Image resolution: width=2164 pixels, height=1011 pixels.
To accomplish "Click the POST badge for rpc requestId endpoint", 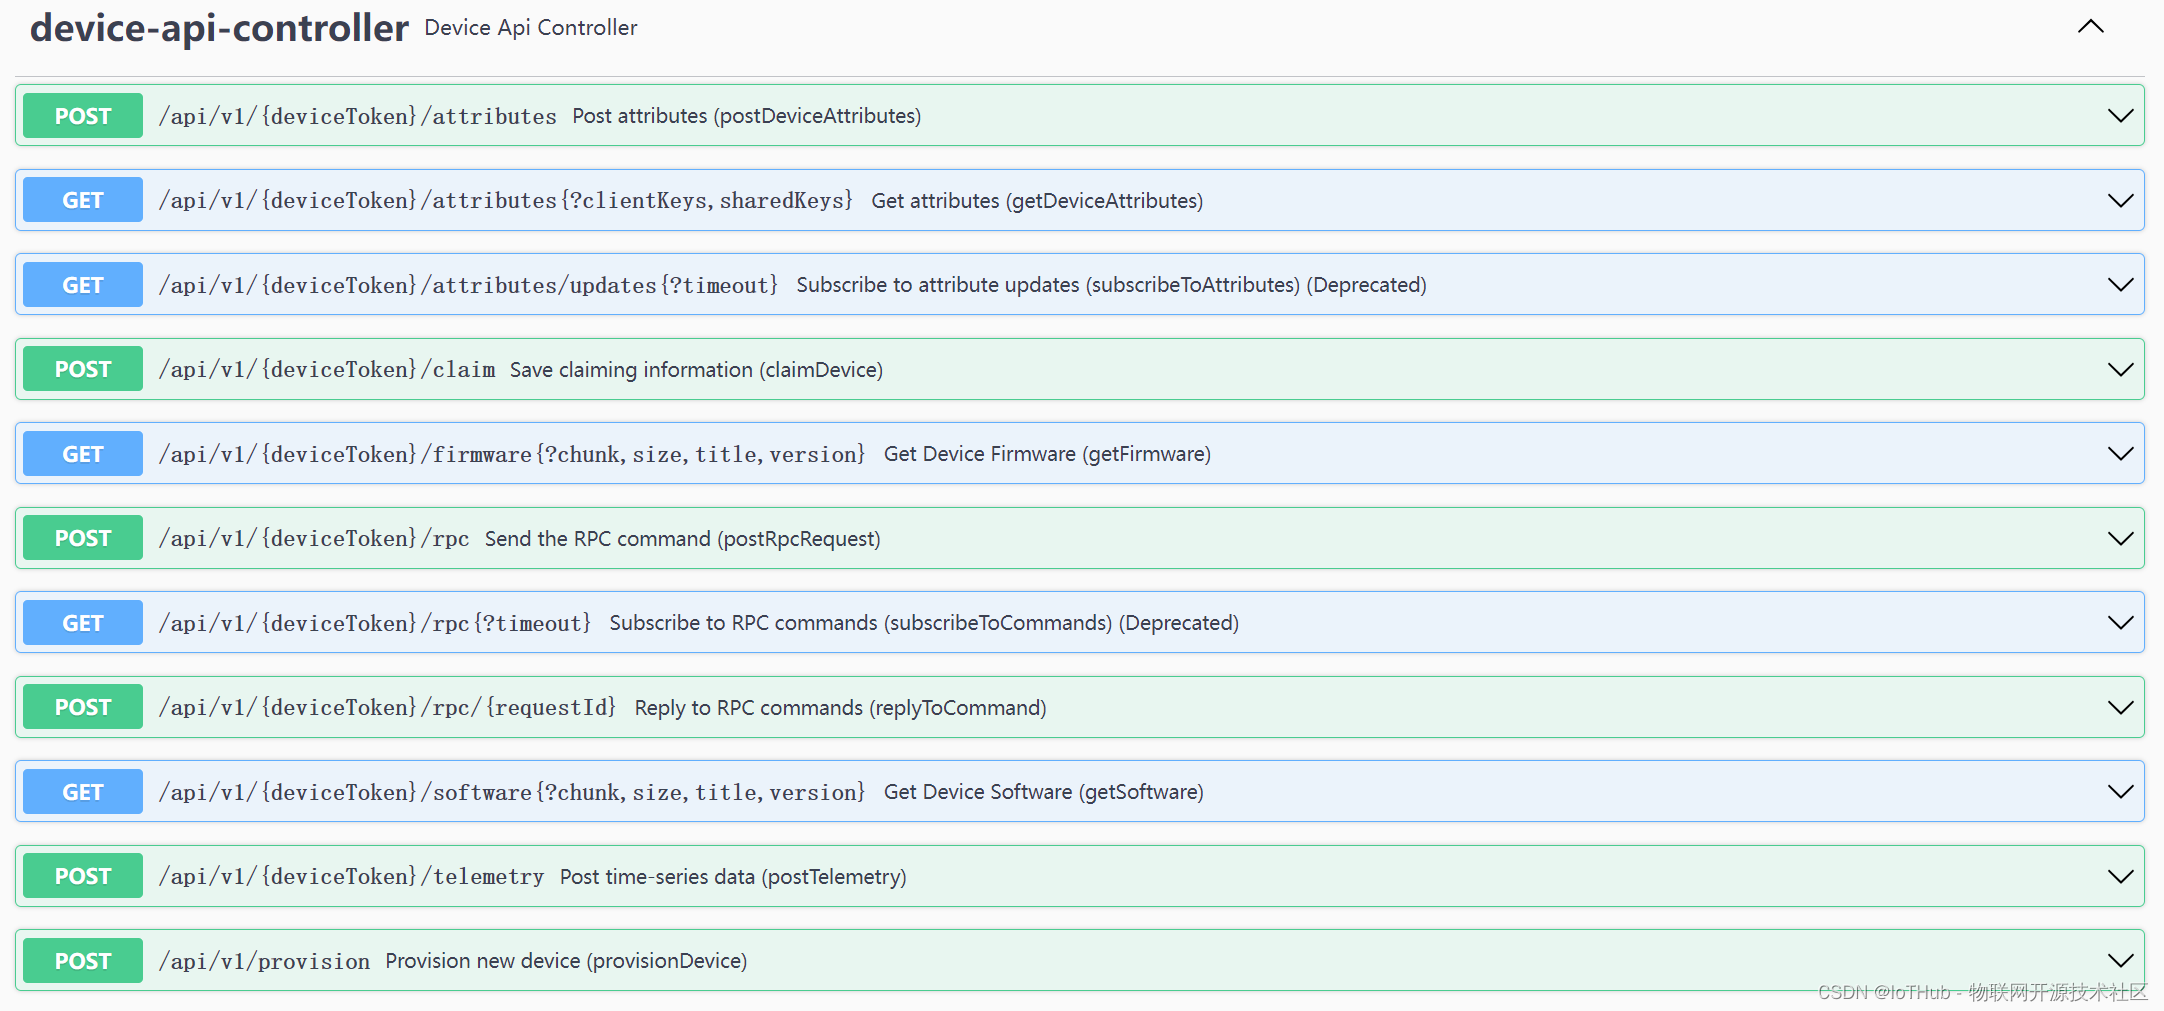I will [83, 707].
